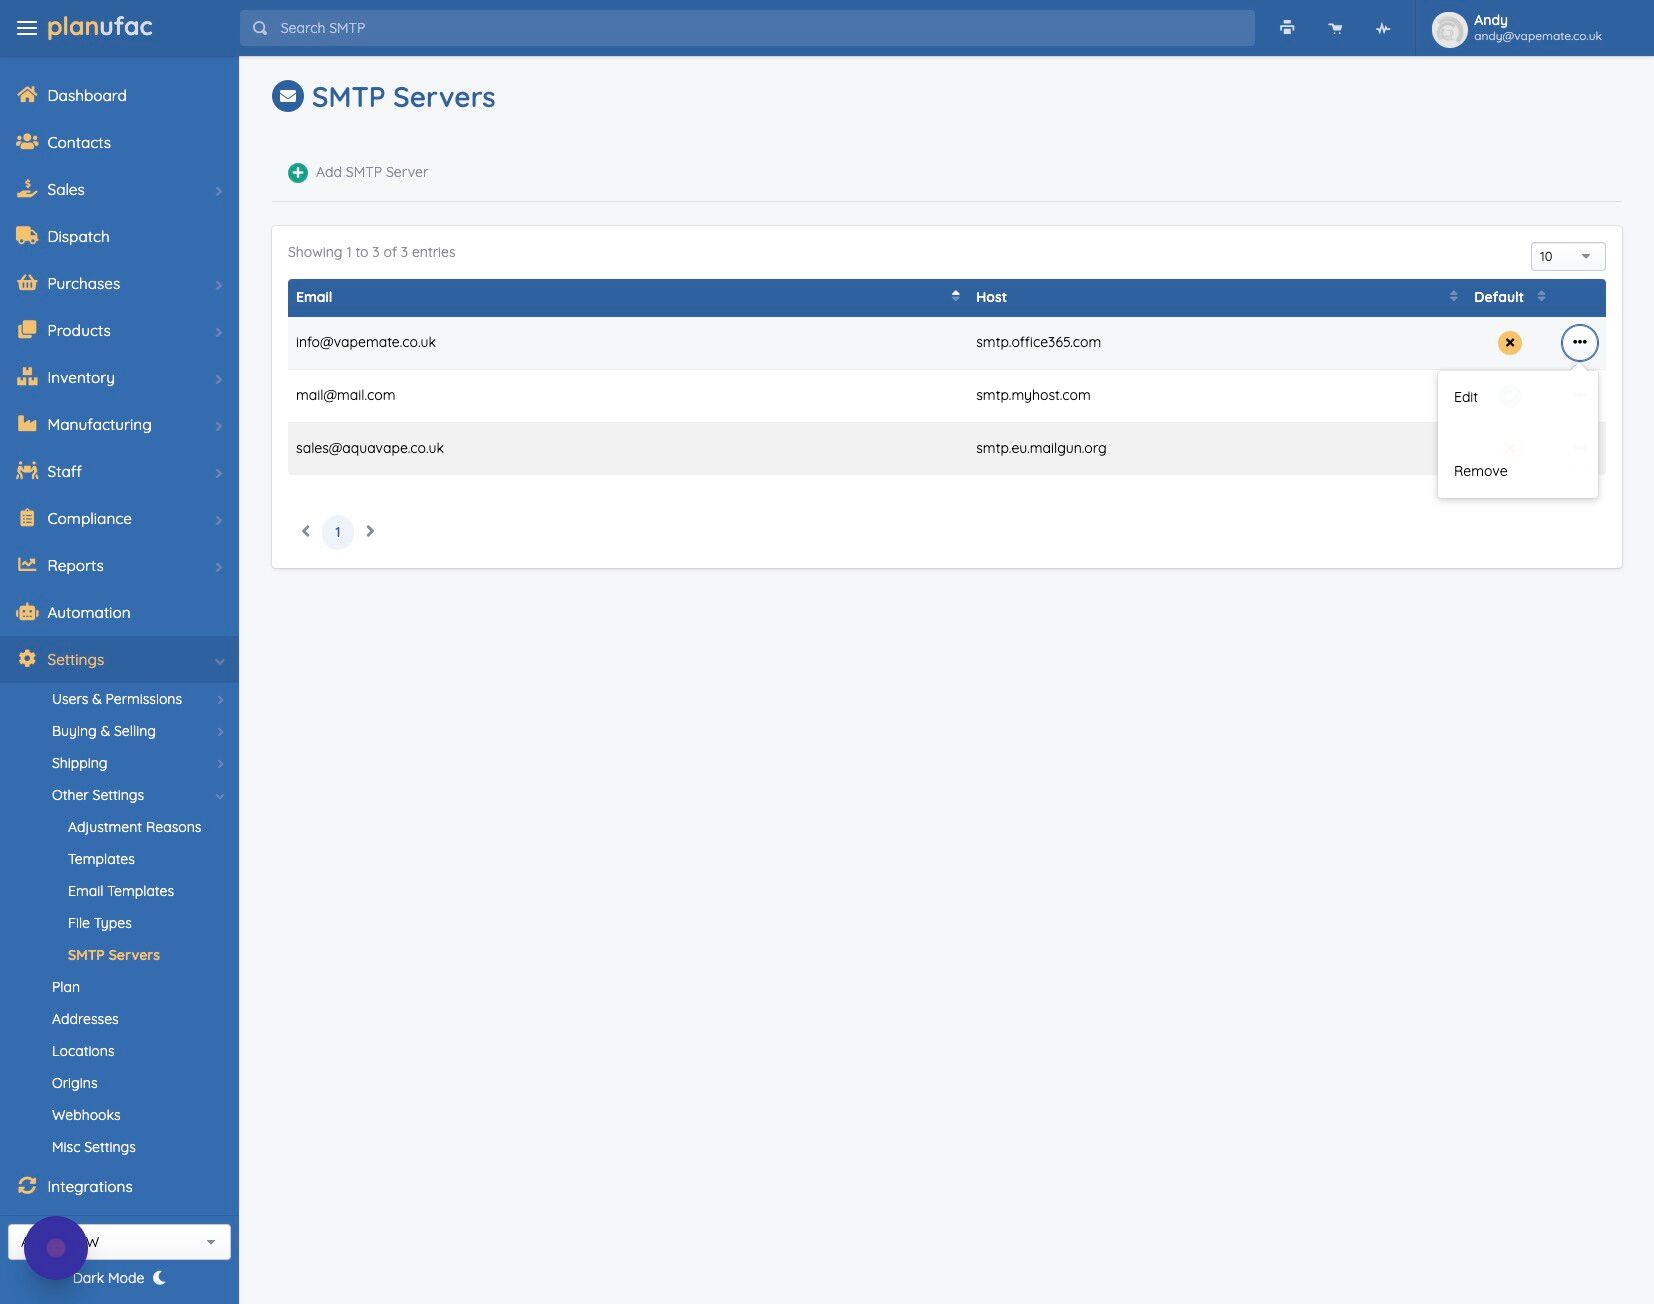Open the dropdown at sidebar bottom
1654x1304 pixels.
pyautogui.click(x=119, y=1242)
